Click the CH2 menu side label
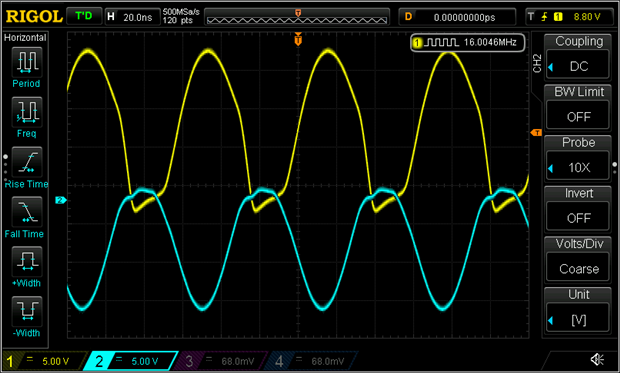 tap(537, 64)
